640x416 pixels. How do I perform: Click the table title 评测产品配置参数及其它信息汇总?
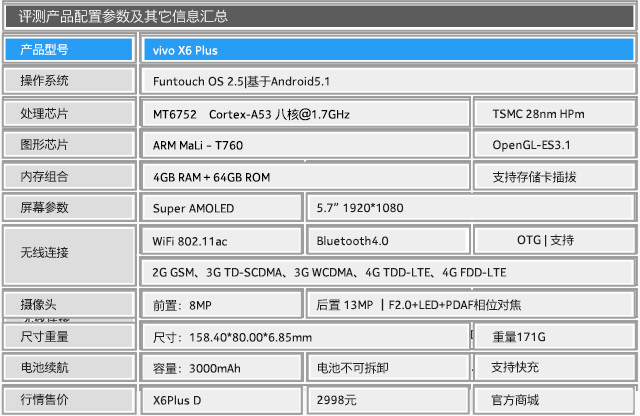pos(123,16)
